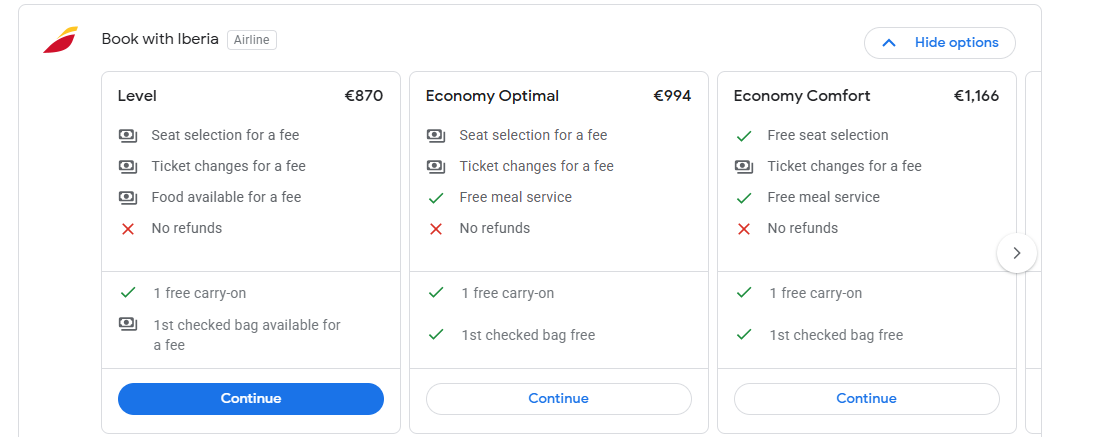Screen dimensions: 1118x437
Task: Click the Iberia airline logo
Action: pos(60,40)
